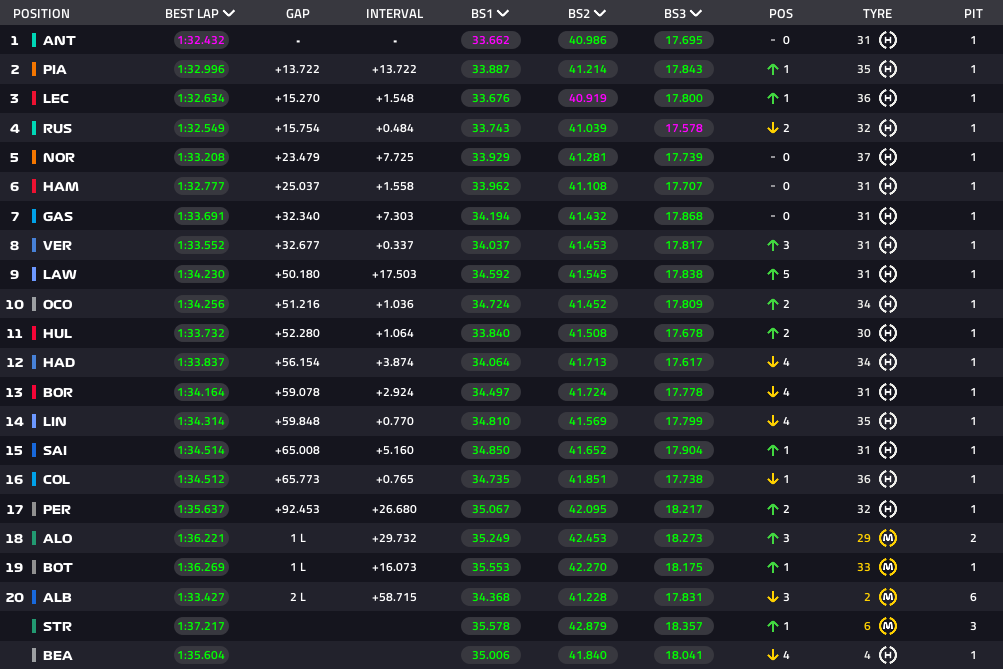Click the medium tyre icon for ALO
This screenshot has width=1003, height=669.
pyautogui.click(x=887, y=539)
